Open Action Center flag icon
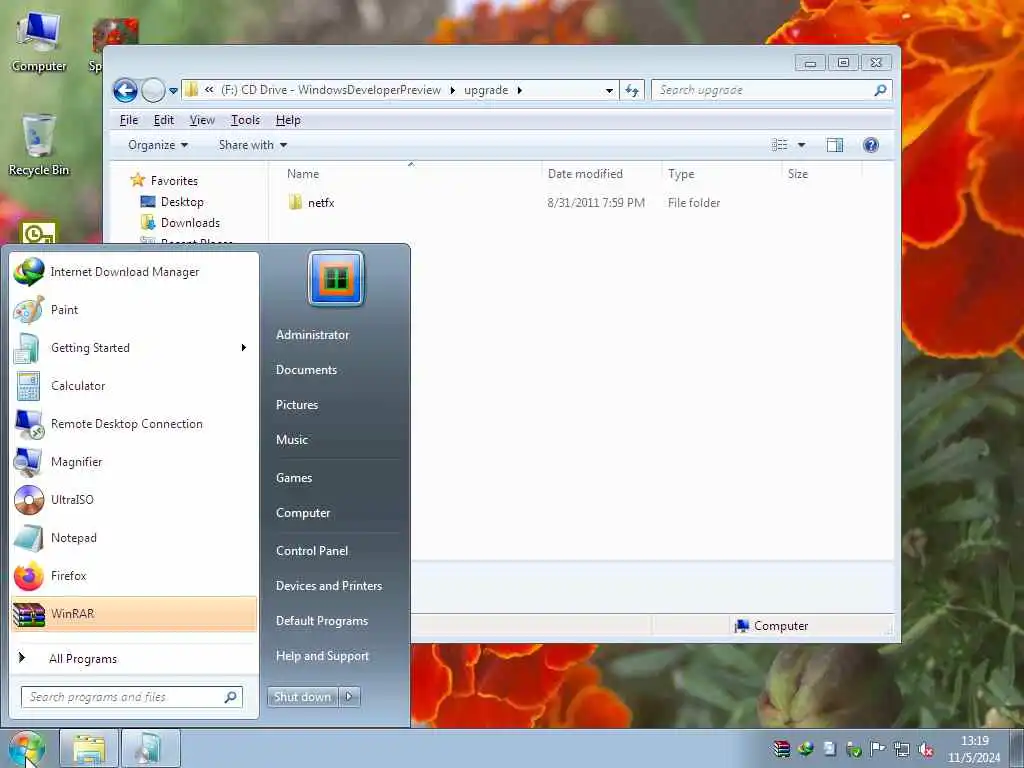 877,749
